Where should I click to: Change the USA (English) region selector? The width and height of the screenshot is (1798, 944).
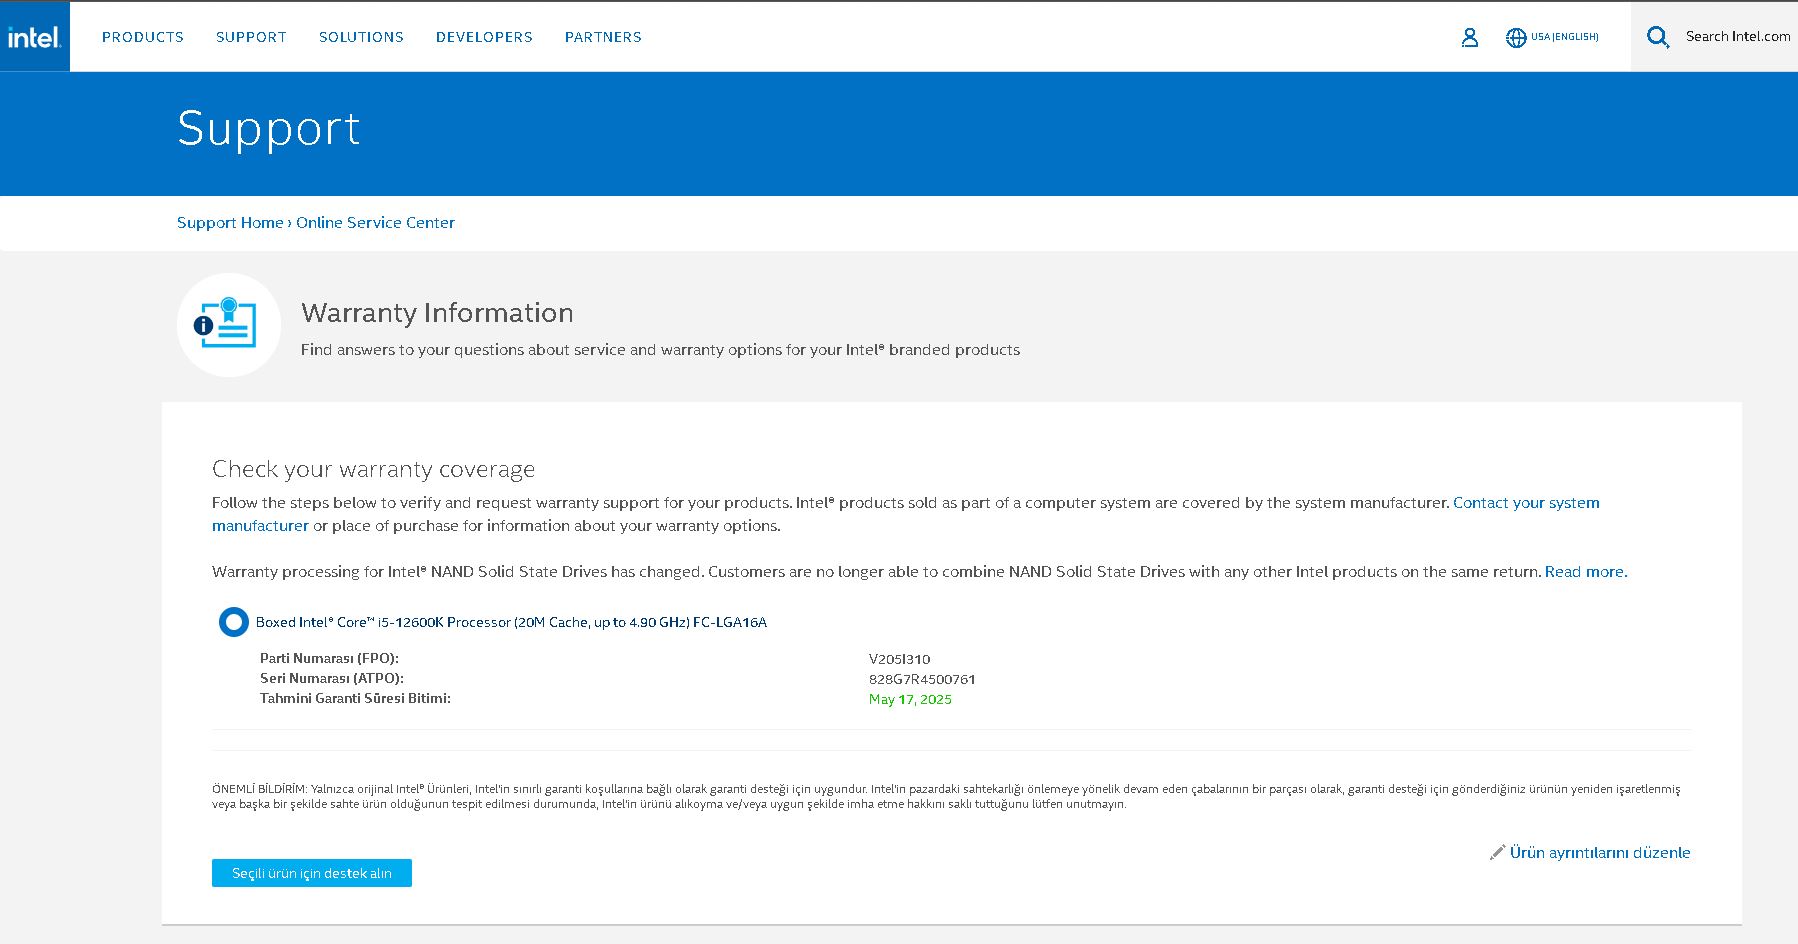pyautogui.click(x=1564, y=37)
